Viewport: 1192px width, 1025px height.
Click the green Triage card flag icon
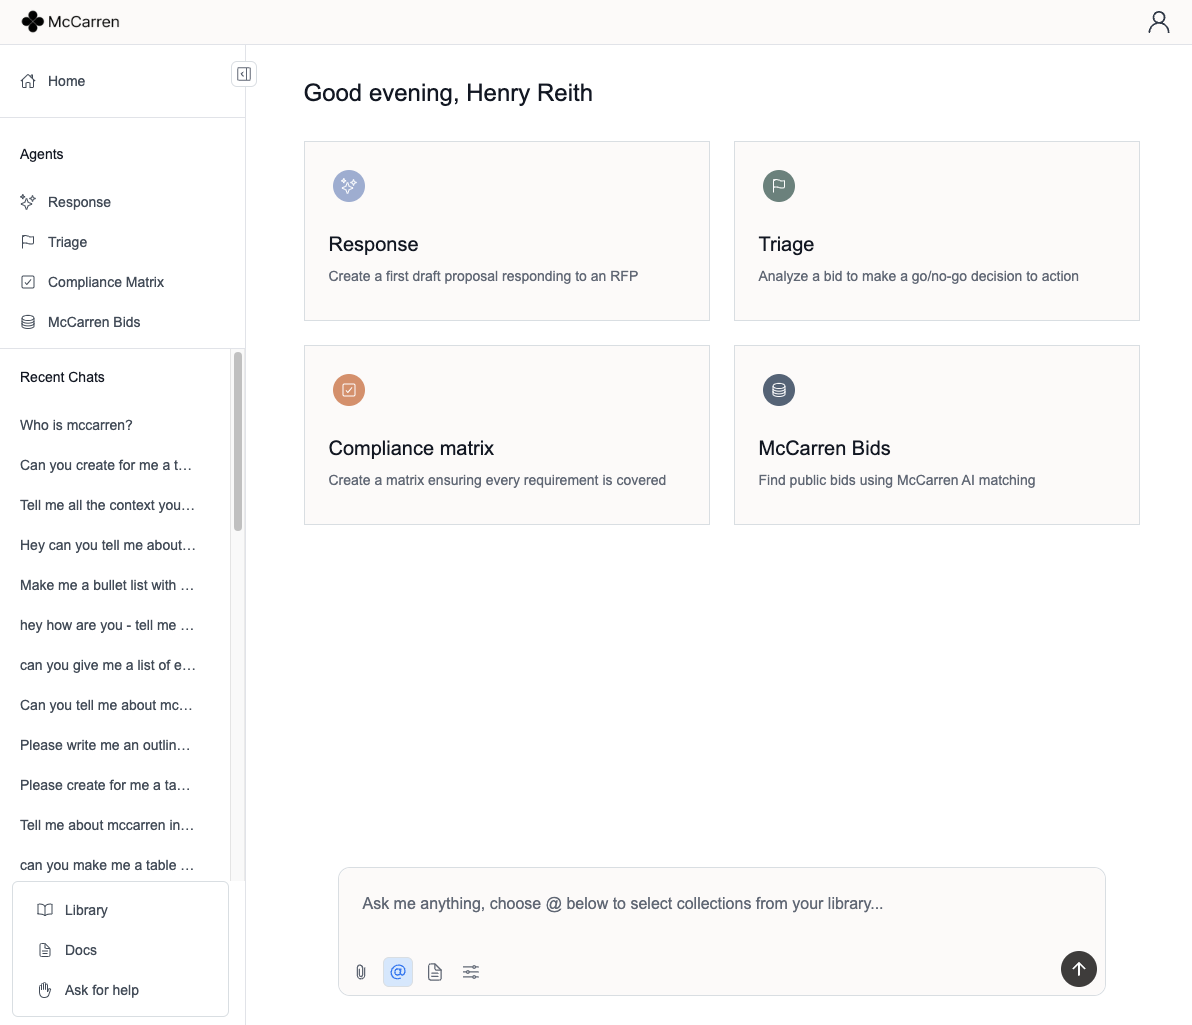(x=778, y=186)
